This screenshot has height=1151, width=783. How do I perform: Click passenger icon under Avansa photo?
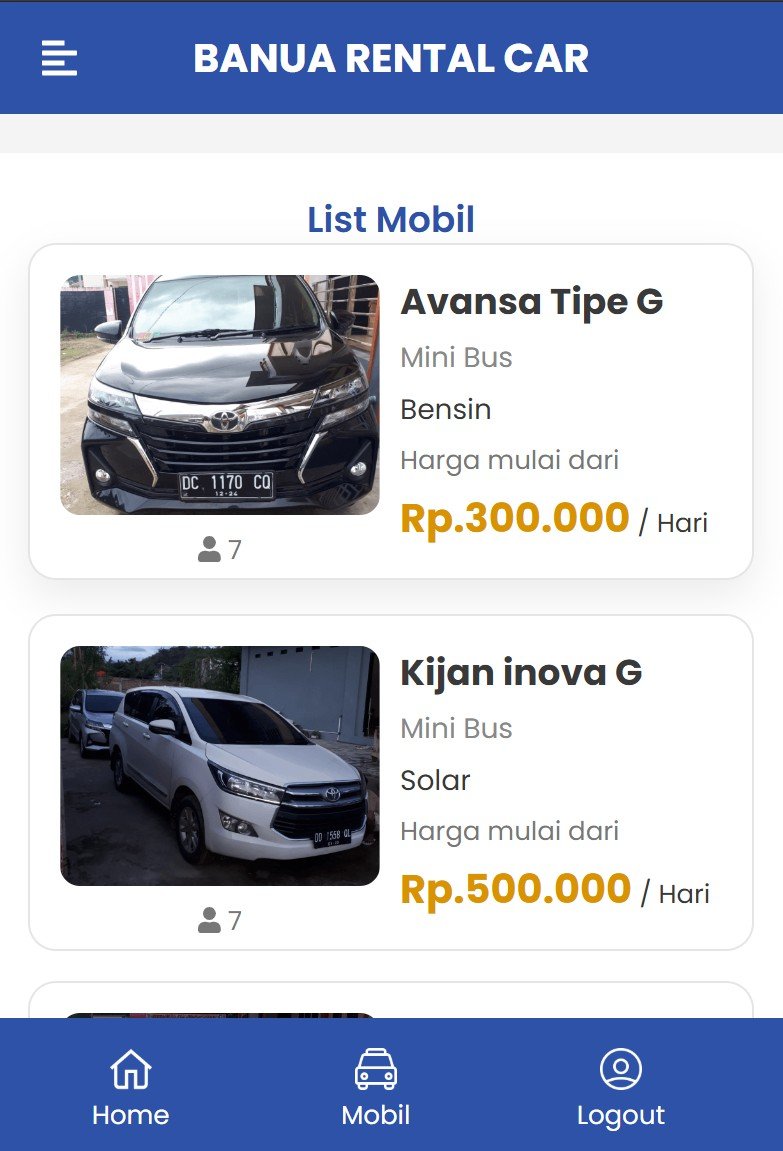[209, 549]
